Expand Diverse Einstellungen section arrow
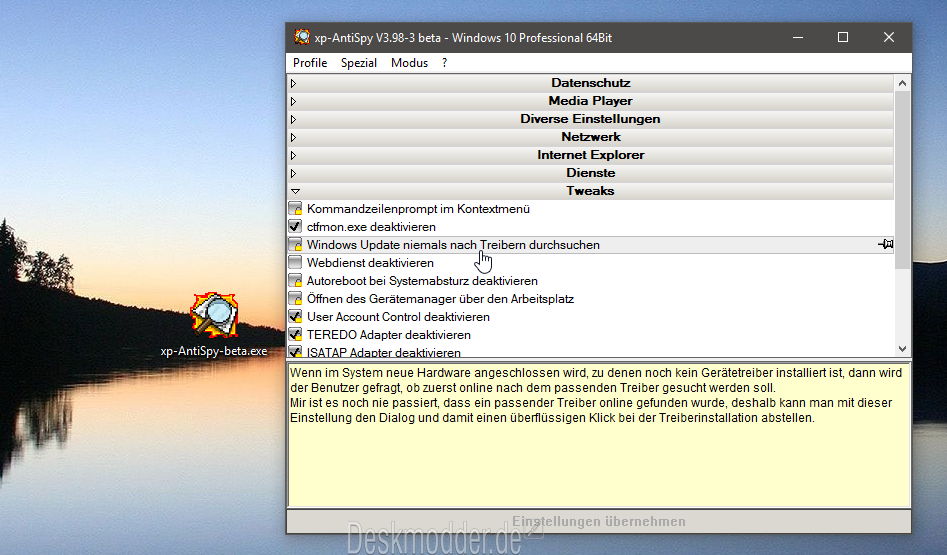Screen dimensions: 947x555 coord(294,120)
